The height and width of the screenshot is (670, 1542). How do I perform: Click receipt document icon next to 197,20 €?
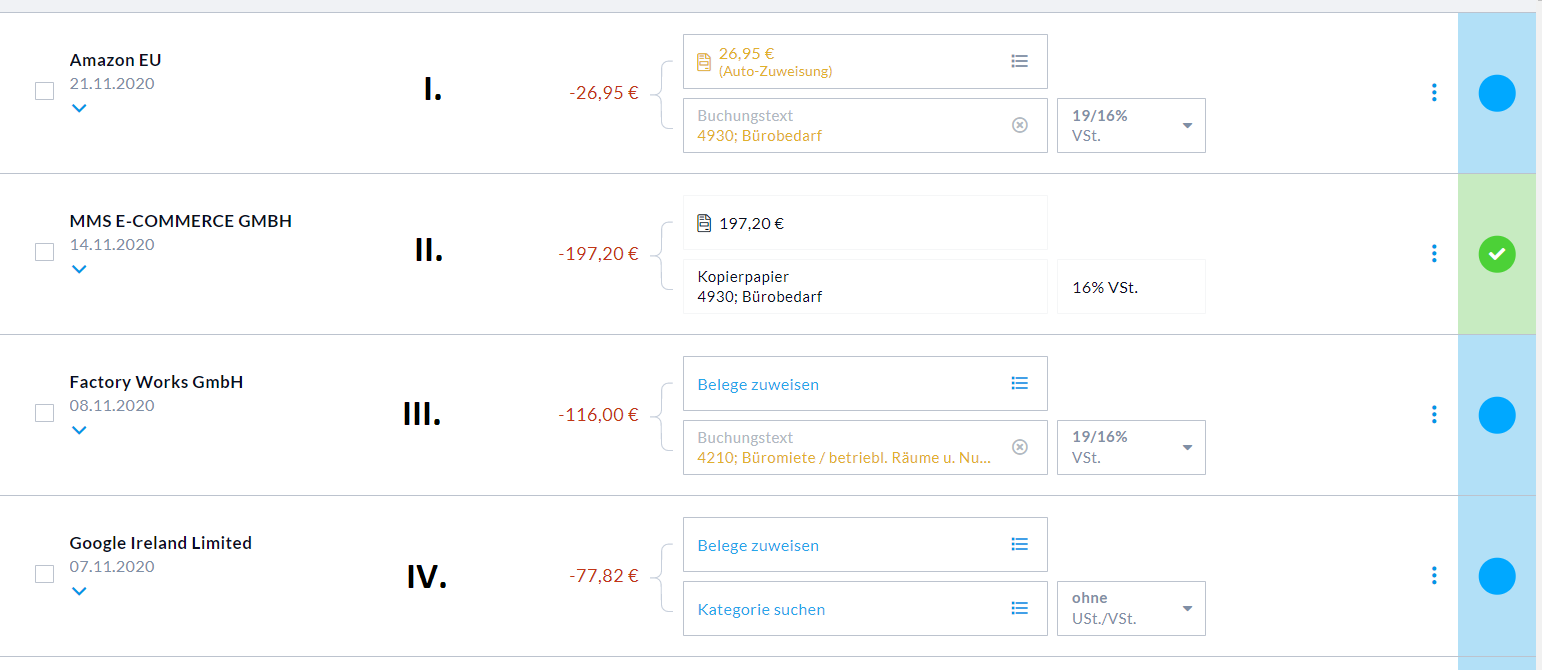tap(704, 223)
